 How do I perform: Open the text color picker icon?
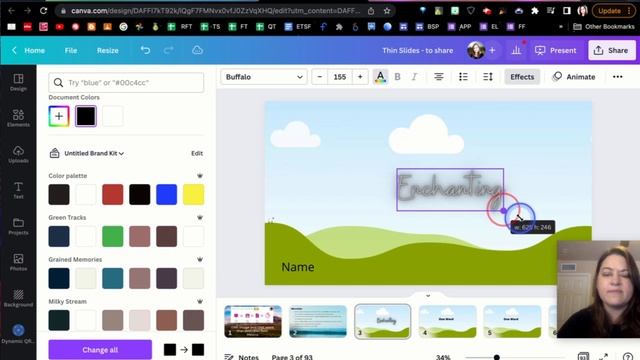click(380, 77)
